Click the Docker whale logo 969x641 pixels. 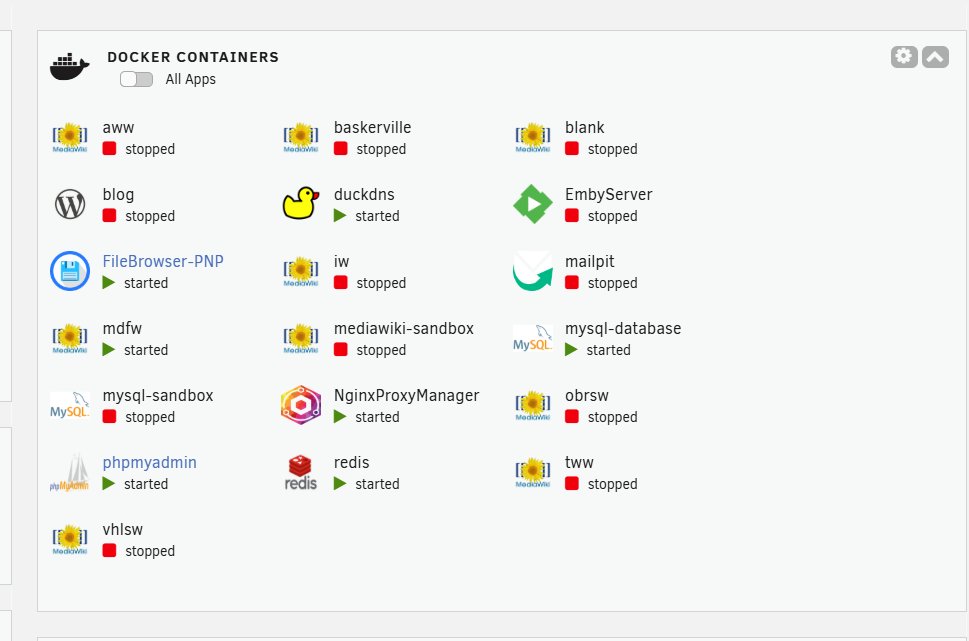tap(70, 66)
